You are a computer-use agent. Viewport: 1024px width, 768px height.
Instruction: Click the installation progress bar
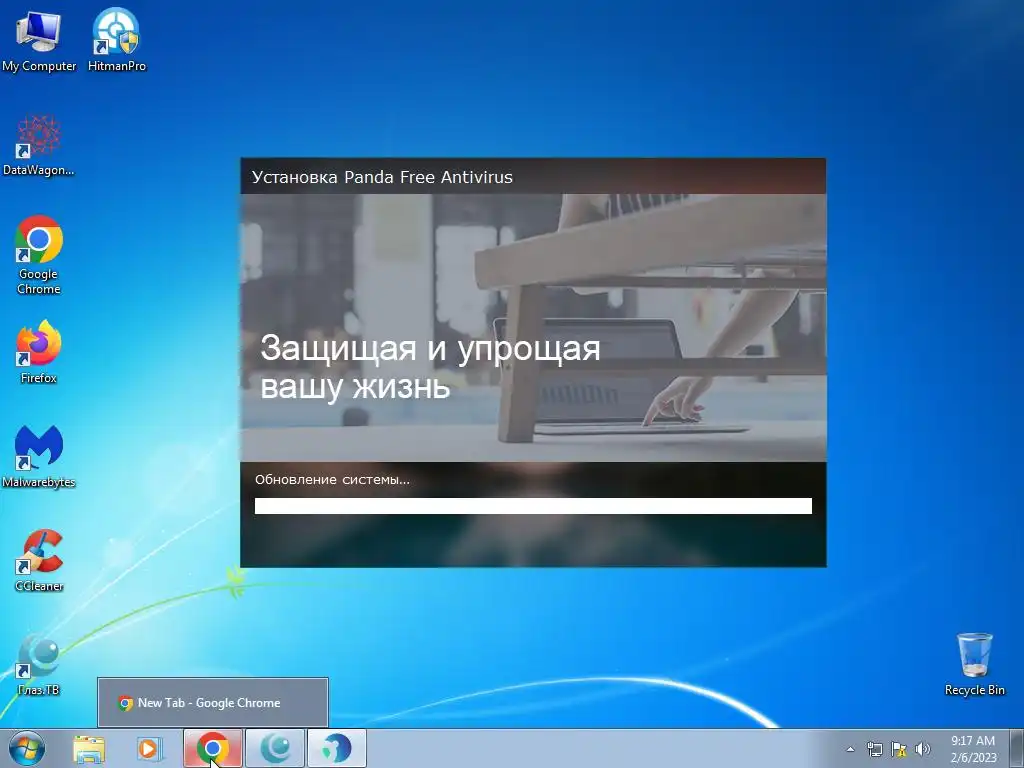coord(533,506)
